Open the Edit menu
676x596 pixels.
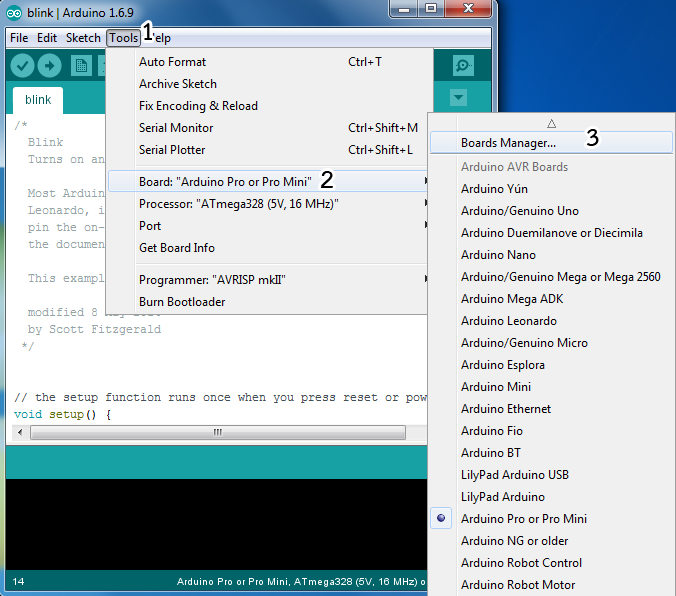[x=47, y=38]
